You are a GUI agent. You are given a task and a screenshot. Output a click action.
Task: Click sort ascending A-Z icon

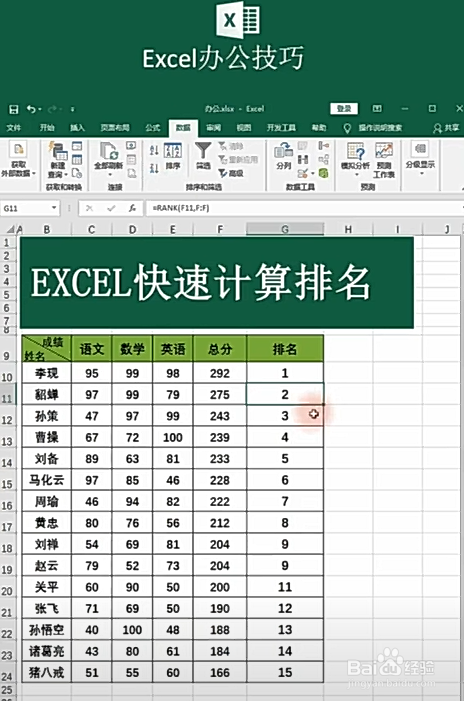coord(154,150)
